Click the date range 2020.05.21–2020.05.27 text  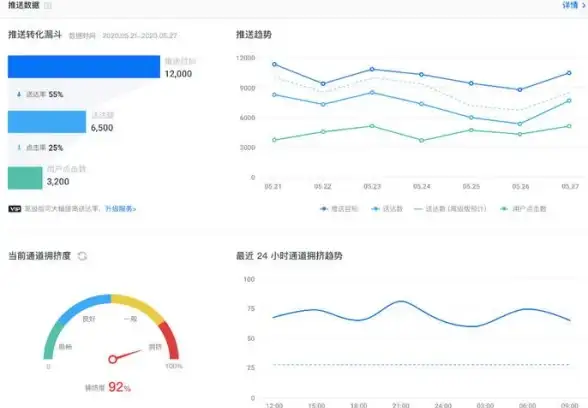click(140, 36)
